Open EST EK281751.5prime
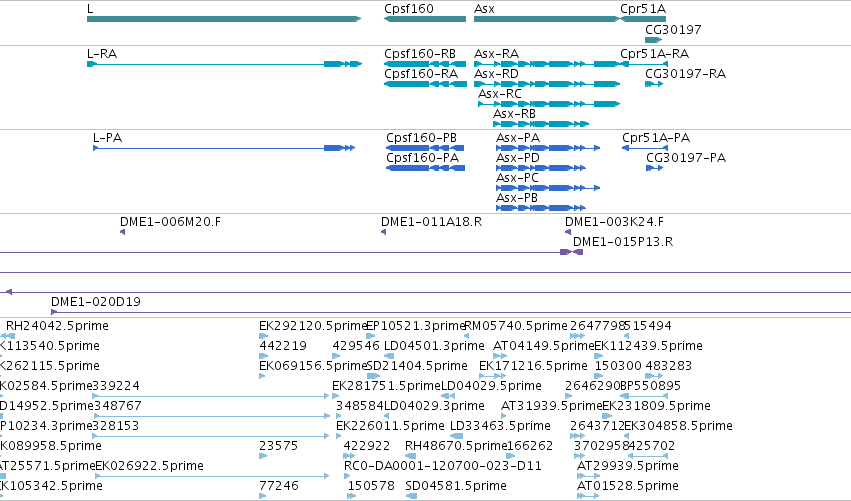The height and width of the screenshot is (501, 851). [386, 386]
